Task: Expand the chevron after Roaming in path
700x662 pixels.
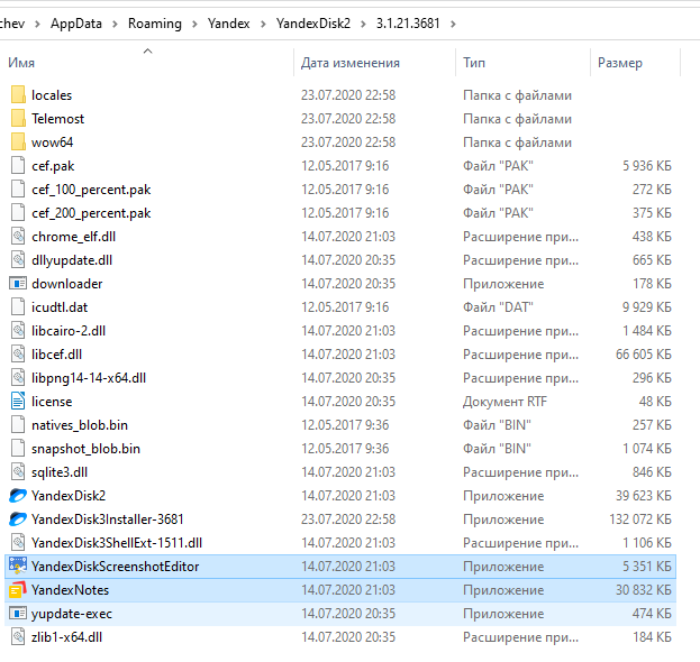Action: pos(195,24)
